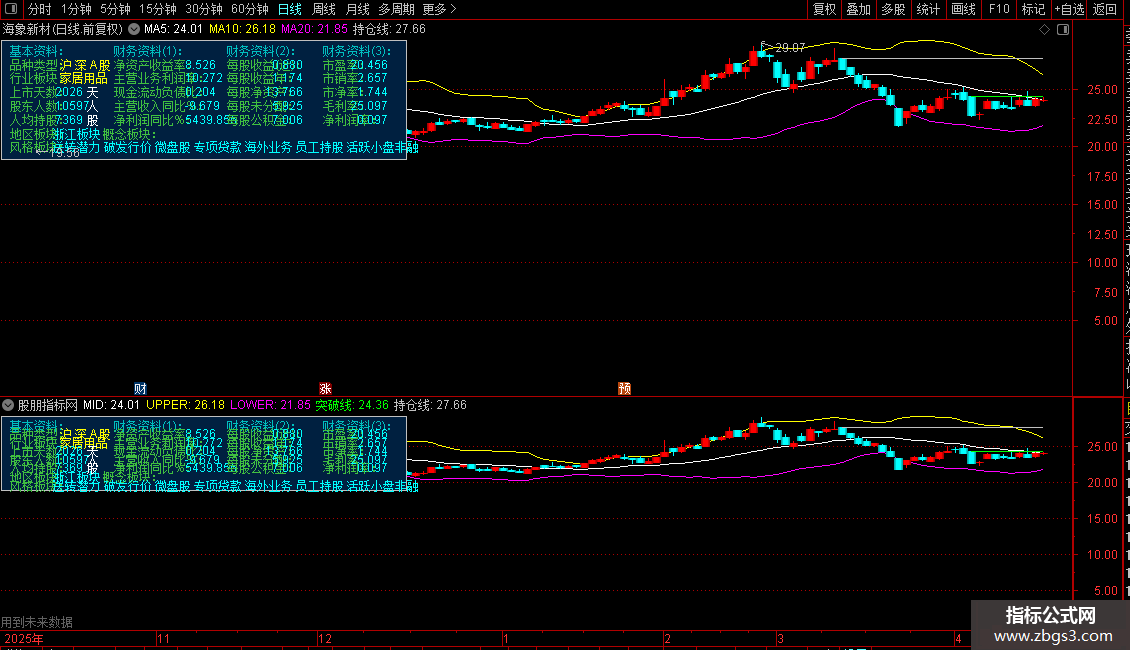
Task: Expand main chart indicator dropdown next to 海象新材
Action: (134, 30)
